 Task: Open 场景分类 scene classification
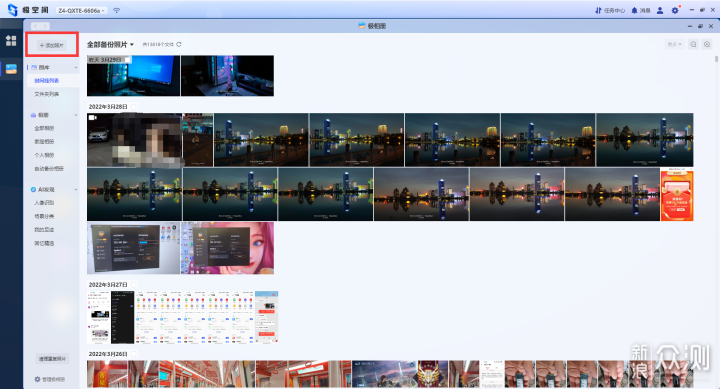tap(44, 216)
